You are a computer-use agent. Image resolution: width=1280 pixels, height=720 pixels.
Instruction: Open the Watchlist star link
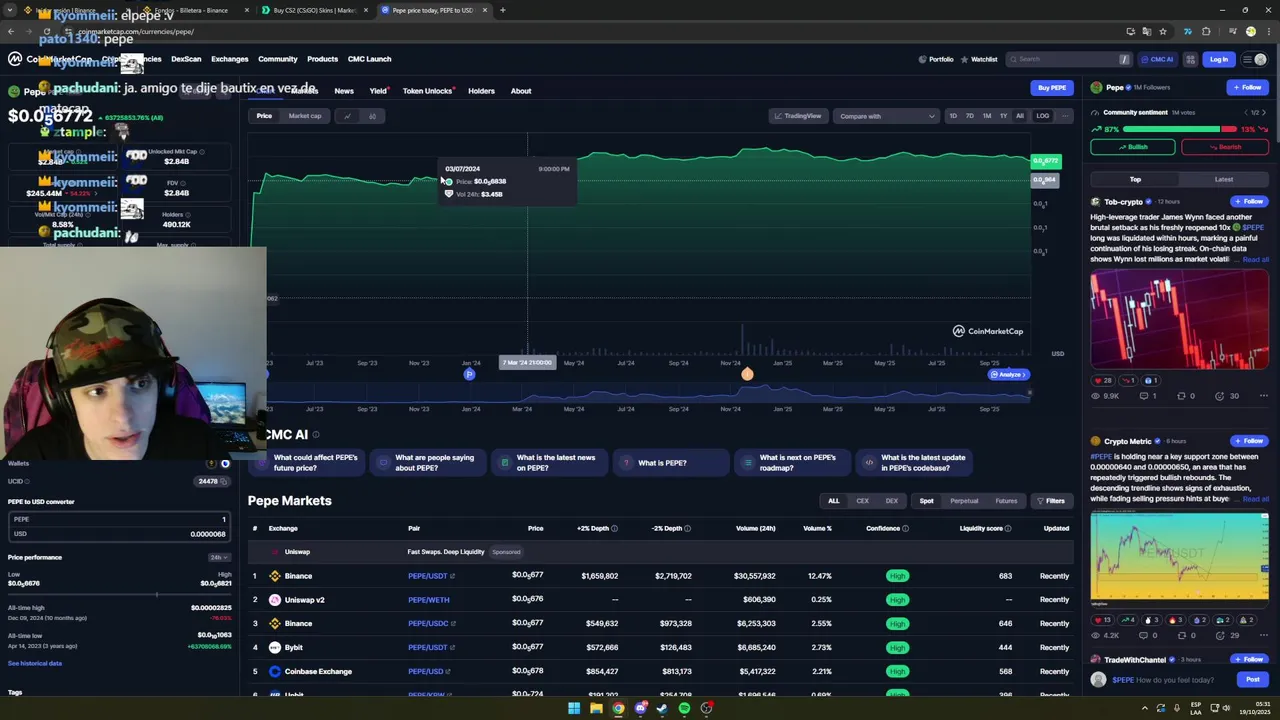coord(978,59)
